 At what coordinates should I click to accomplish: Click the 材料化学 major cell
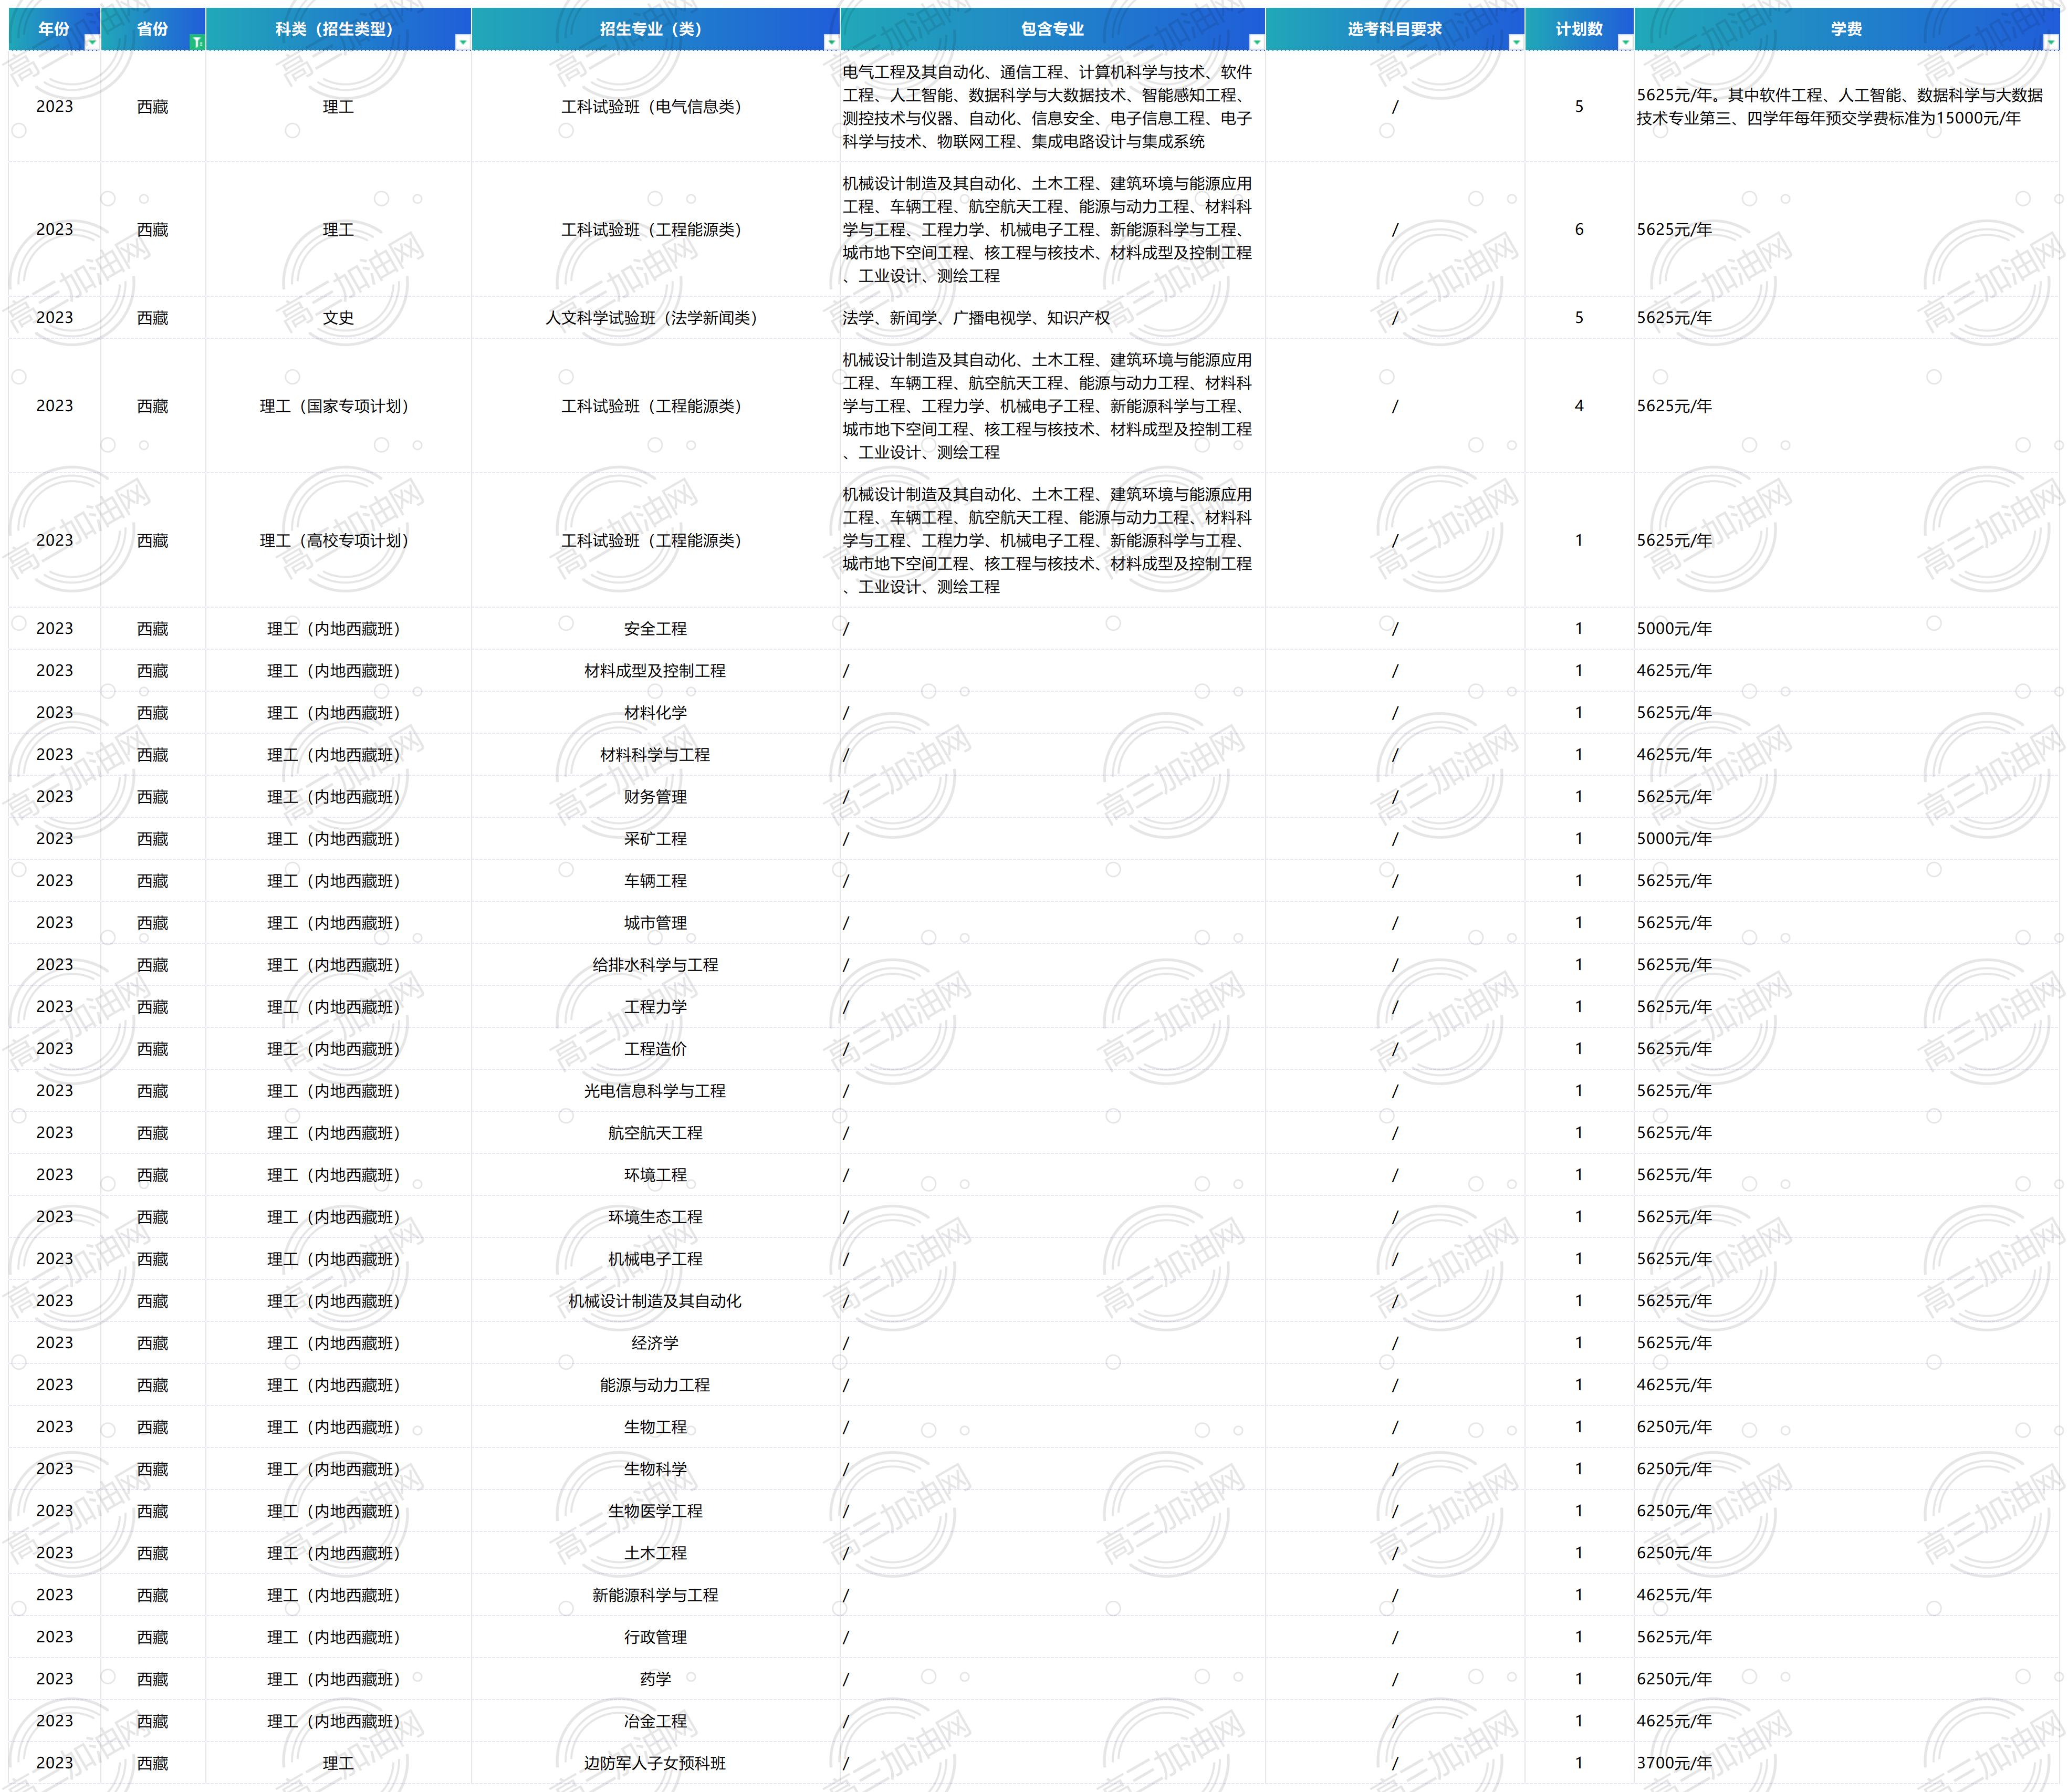[655, 713]
